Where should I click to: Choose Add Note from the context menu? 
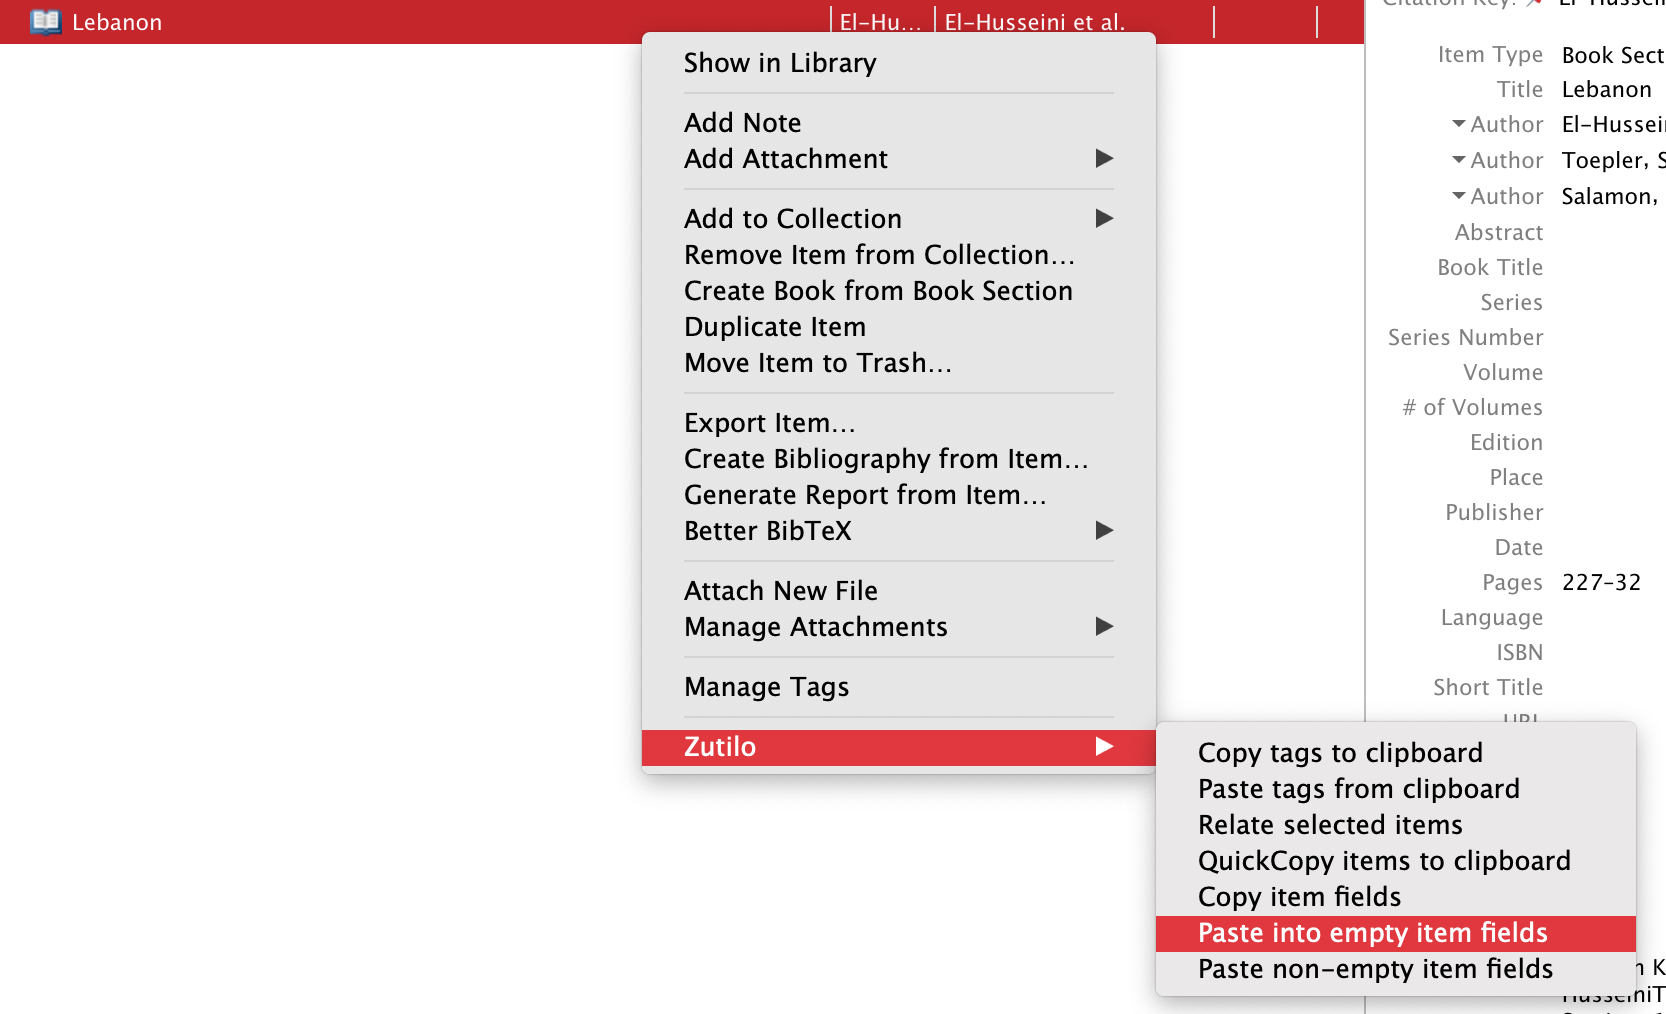[x=742, y=122]
